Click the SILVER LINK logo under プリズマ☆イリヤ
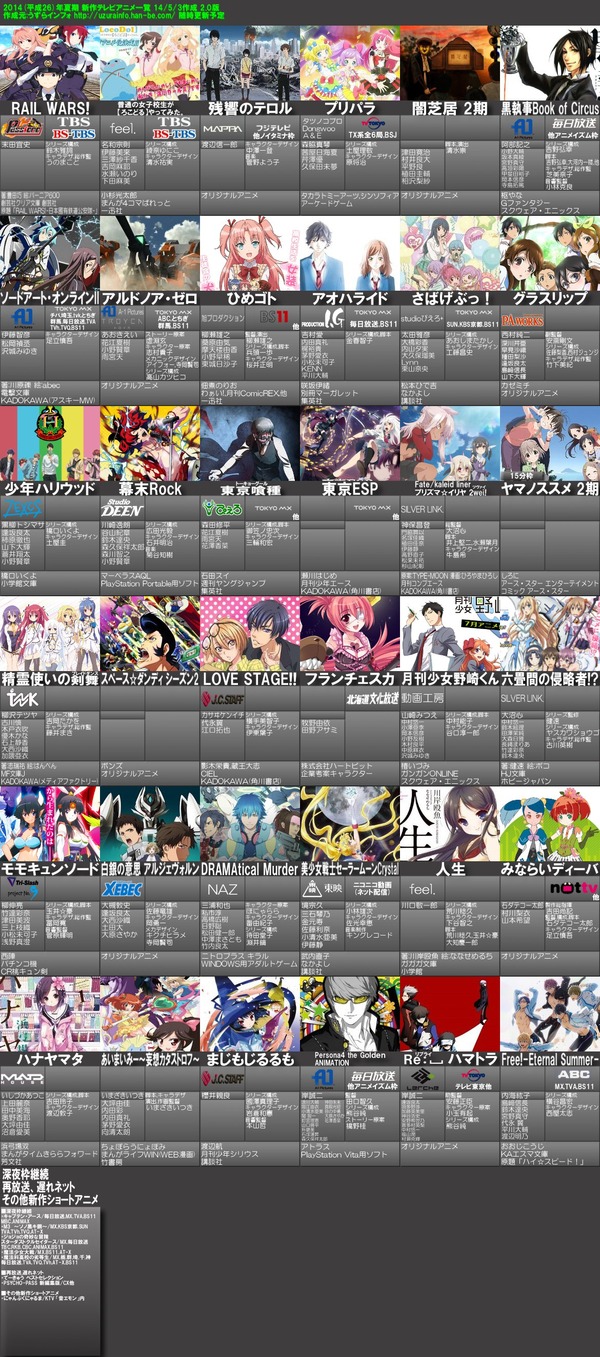The height and width of the screenshot is (1357, 600). tap(422, 509)
